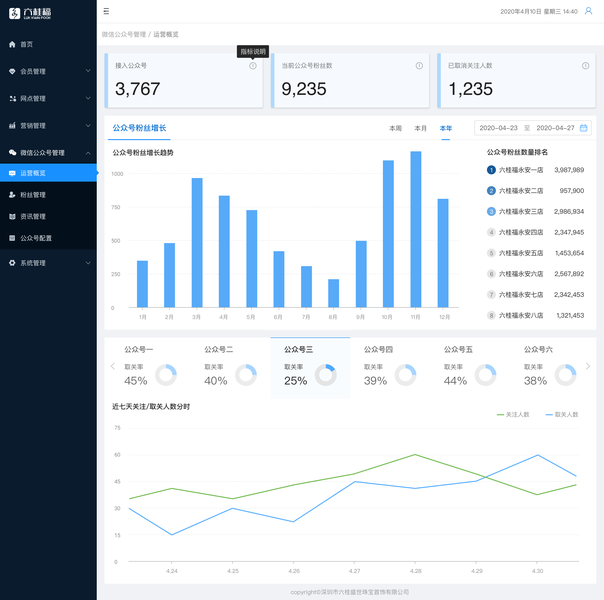Click the 1,235 unfollow value
The image size is (604, 600).
[471, 89]
